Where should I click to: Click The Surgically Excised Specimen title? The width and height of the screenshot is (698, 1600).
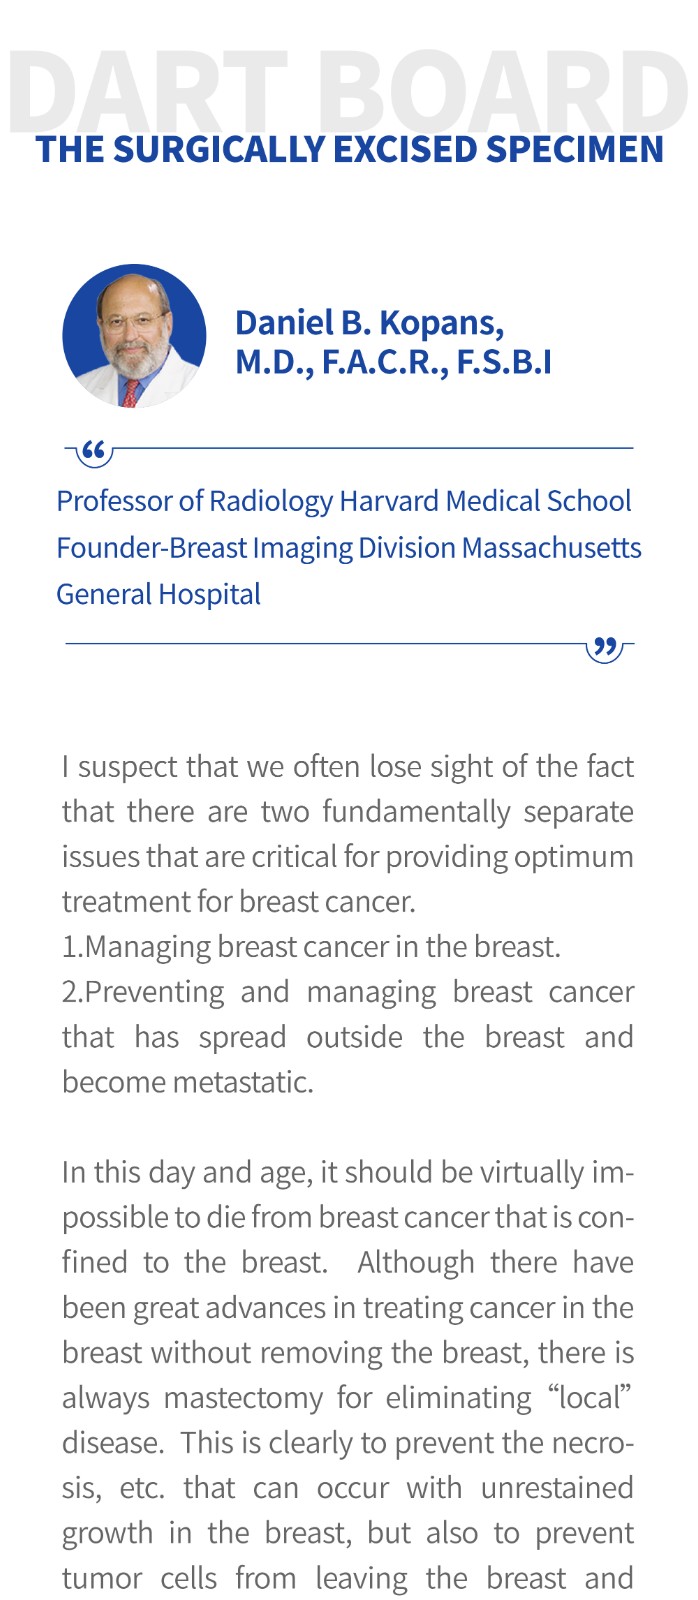[x=349, y=149]
